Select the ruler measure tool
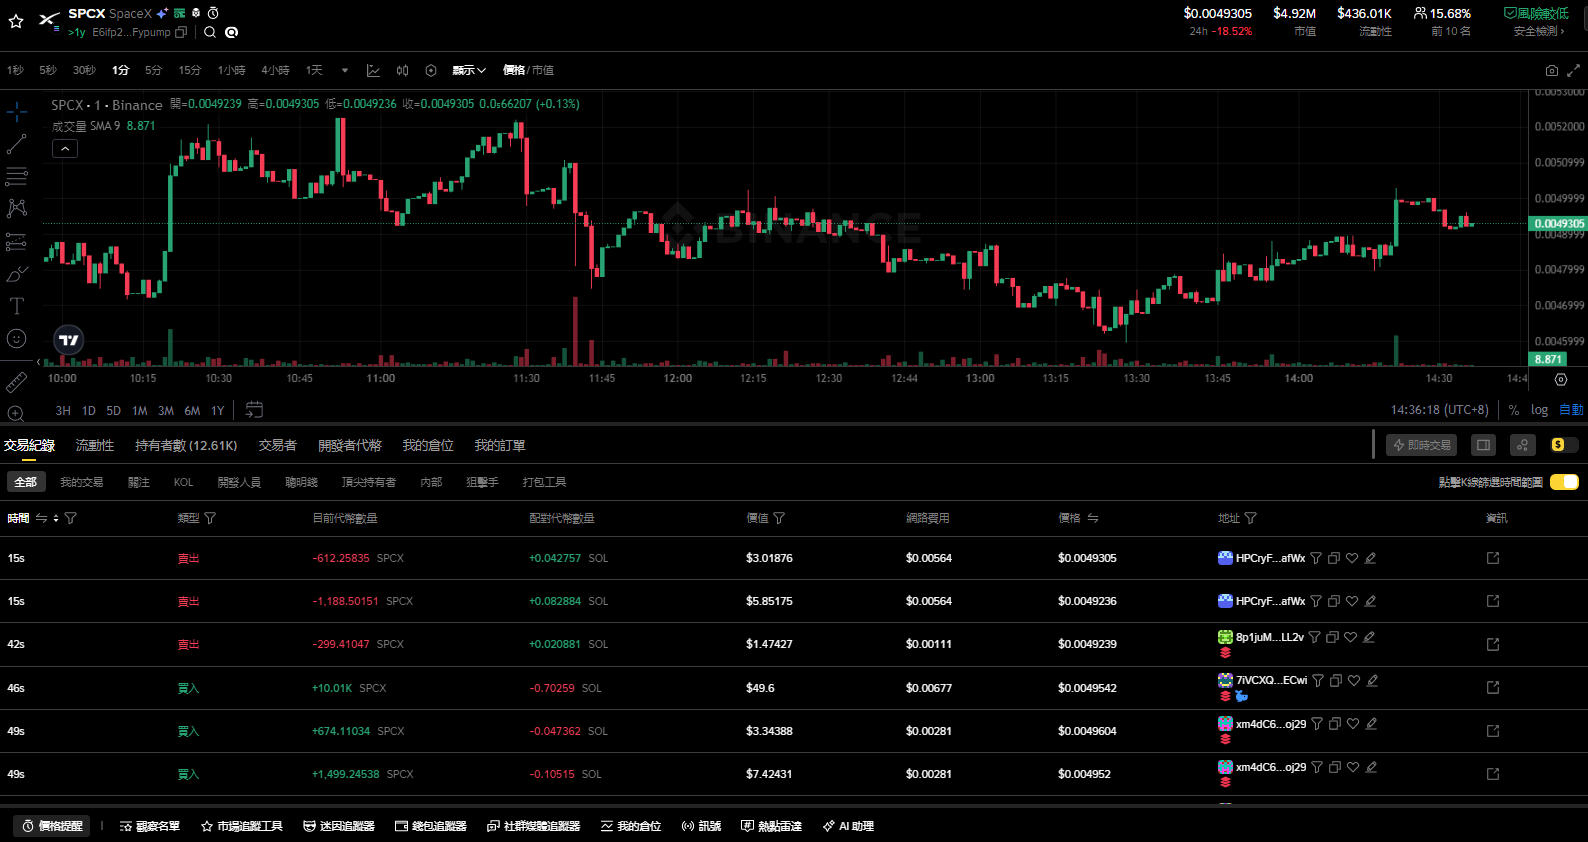The height and width of the screenshot is (842, 1588). tap(16, 383)
